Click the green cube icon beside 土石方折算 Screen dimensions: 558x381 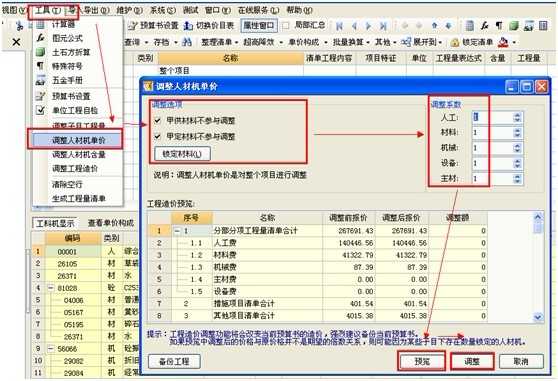(x=41, y=52)
